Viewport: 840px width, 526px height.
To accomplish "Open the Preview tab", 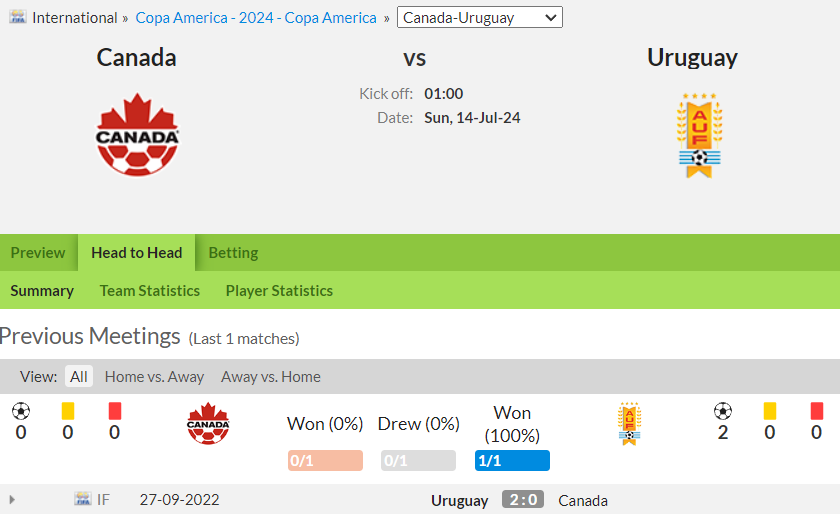I will point(38,253).
